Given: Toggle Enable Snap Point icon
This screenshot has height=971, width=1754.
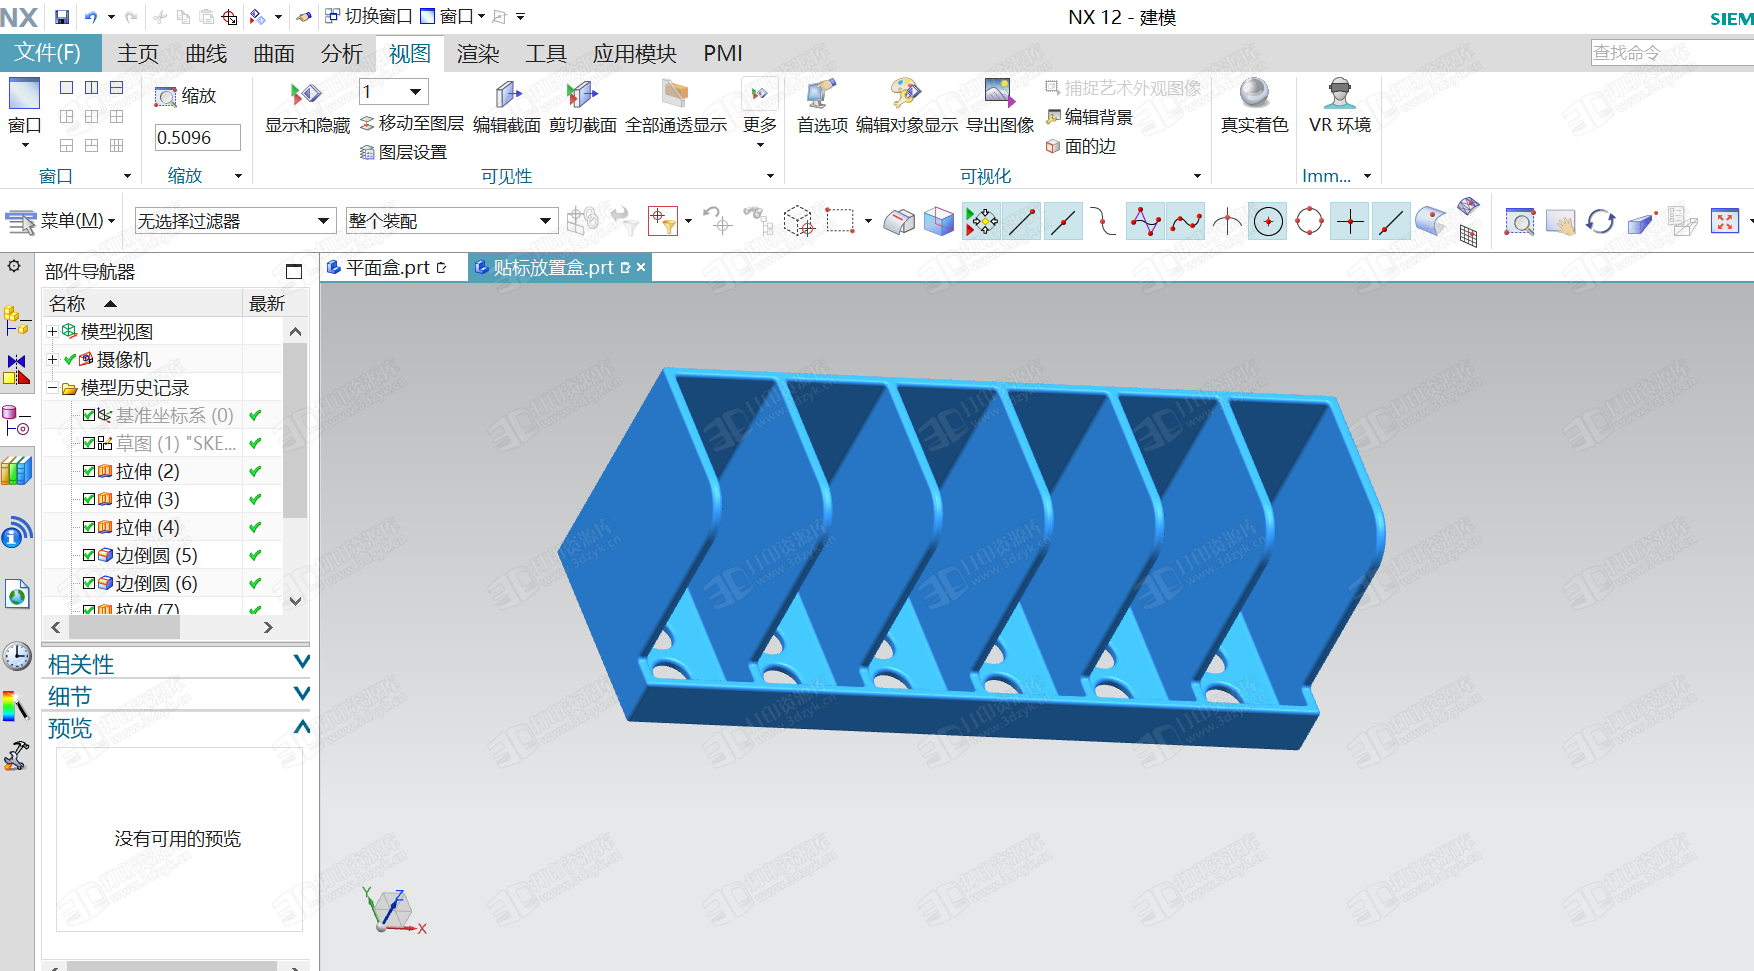Looking at the screenshot, I should tap(981, 221).
